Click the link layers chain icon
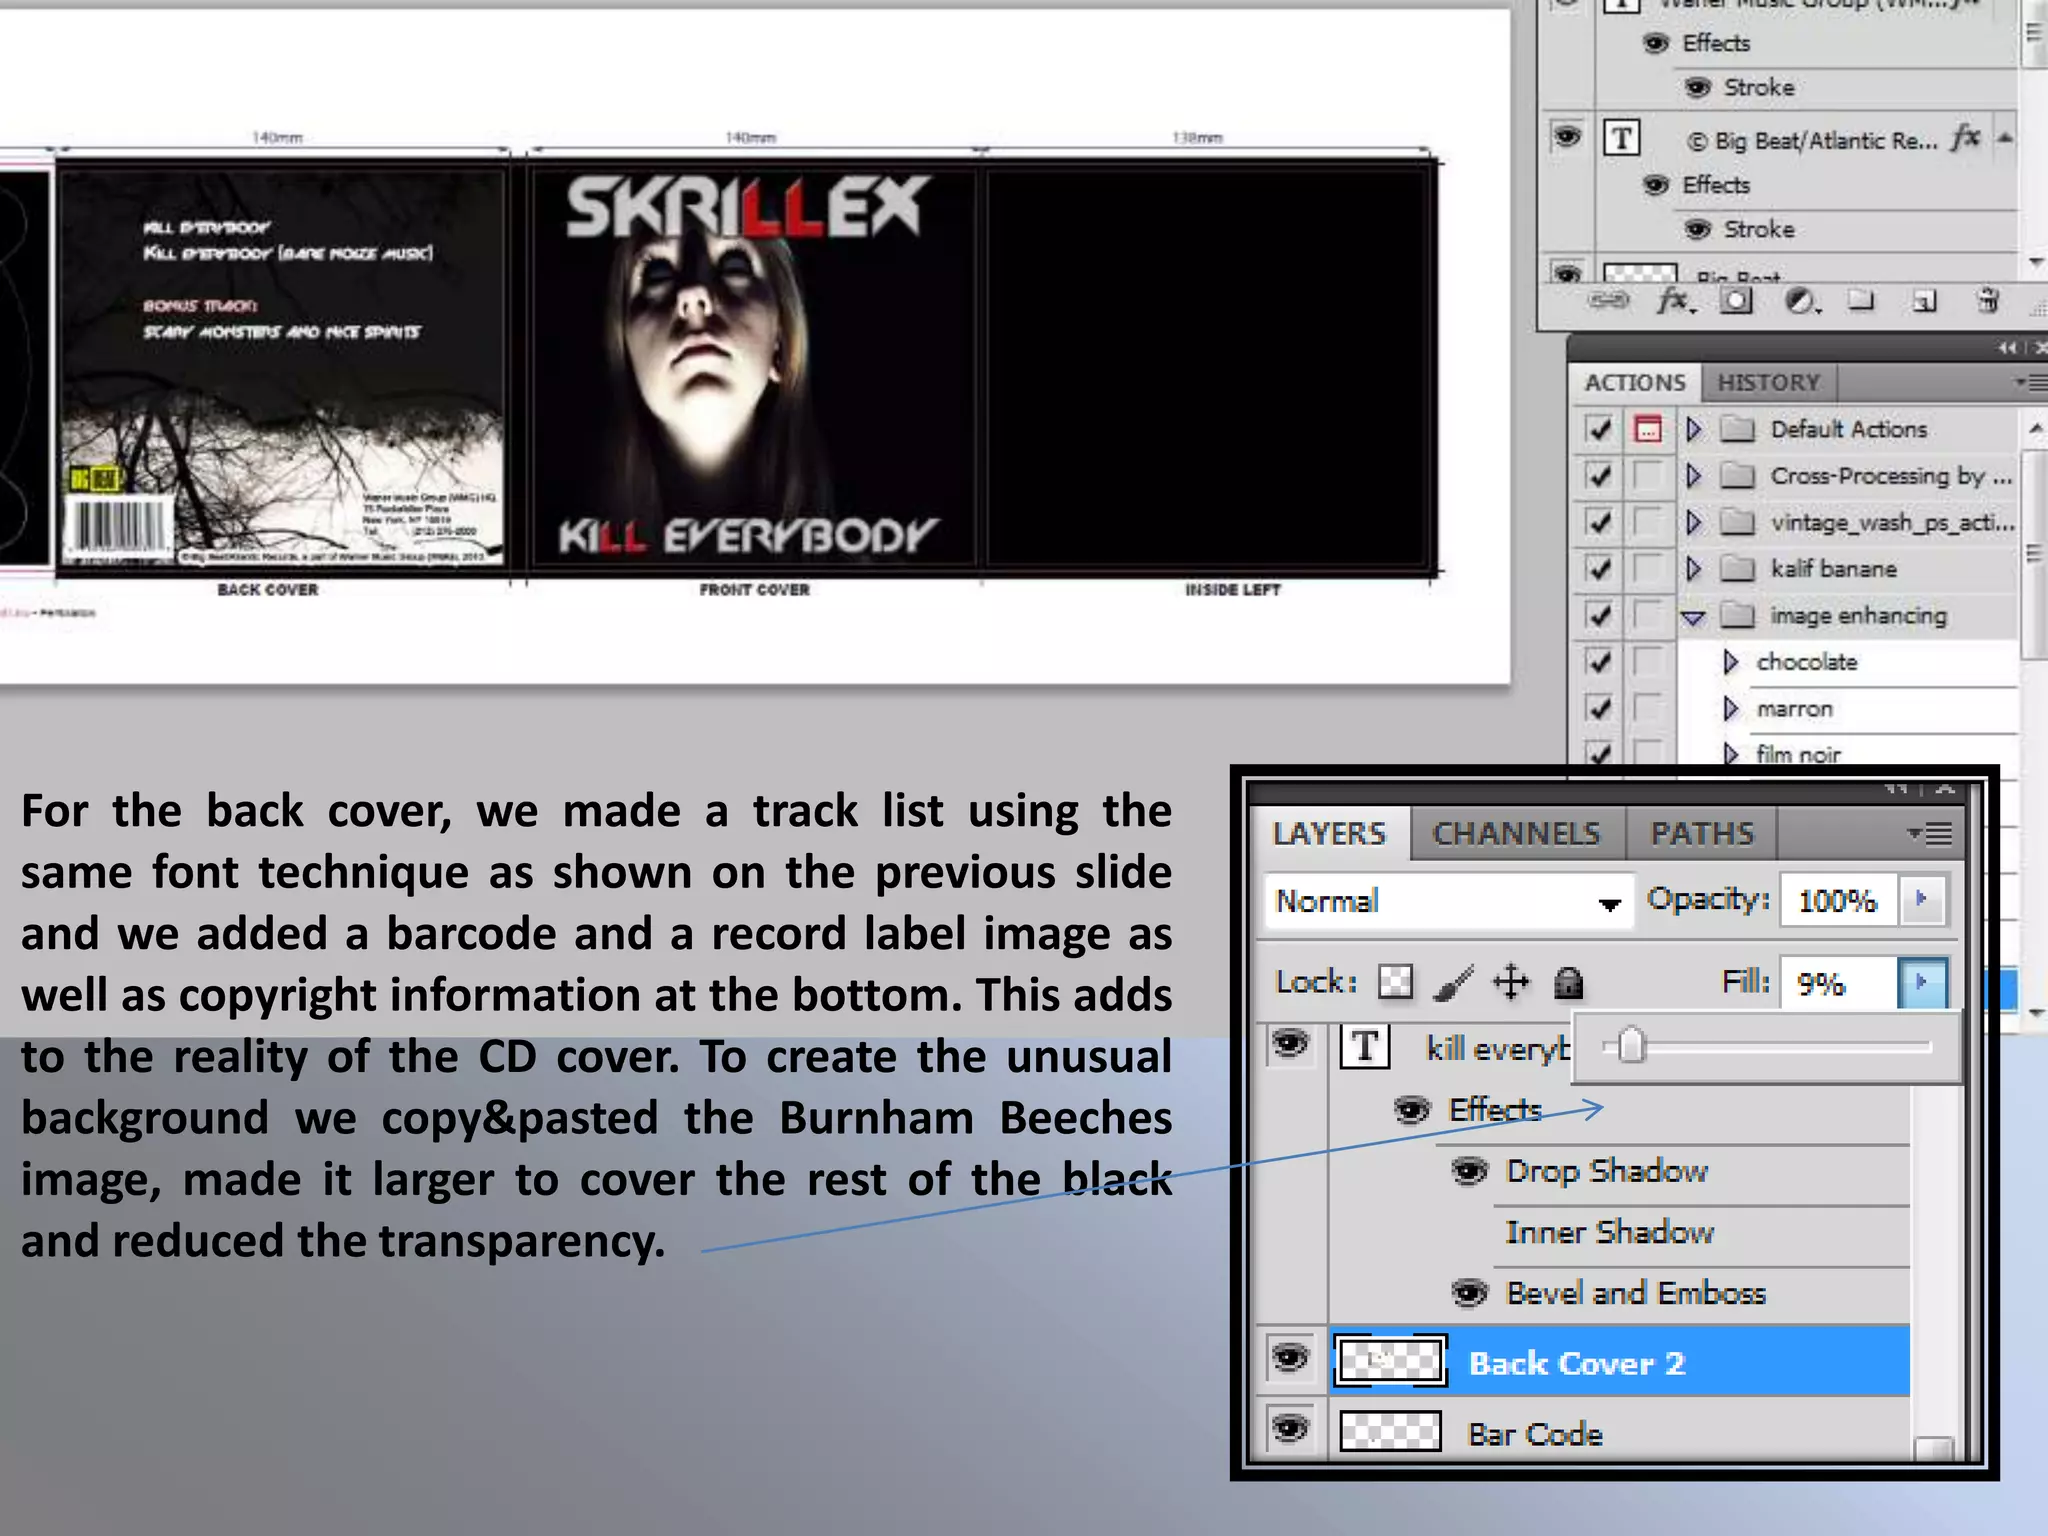This screenshot has height=1536, width=2048. click(1609, 300)
